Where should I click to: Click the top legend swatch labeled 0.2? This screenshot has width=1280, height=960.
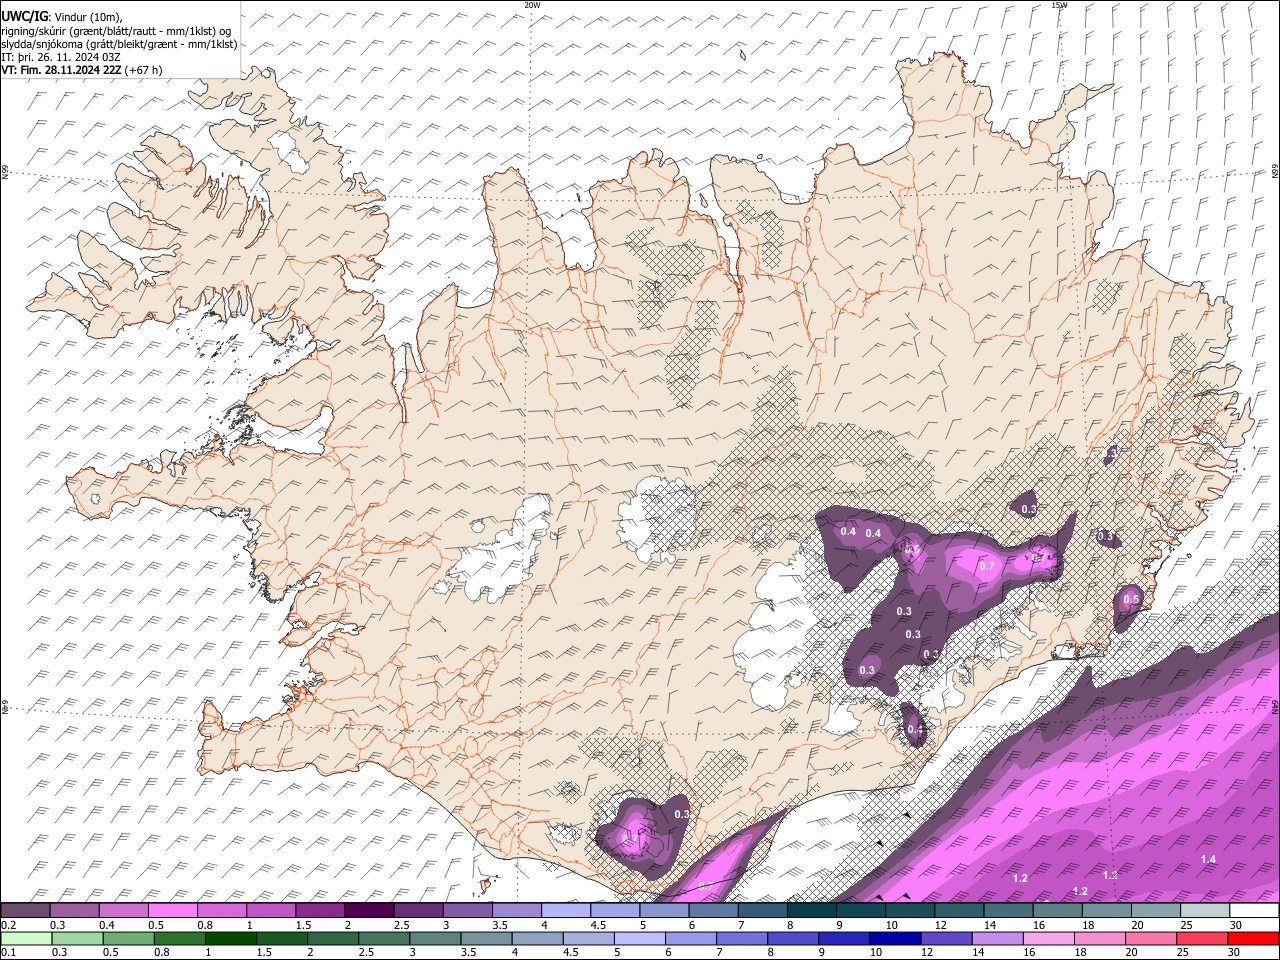(26, 910)
